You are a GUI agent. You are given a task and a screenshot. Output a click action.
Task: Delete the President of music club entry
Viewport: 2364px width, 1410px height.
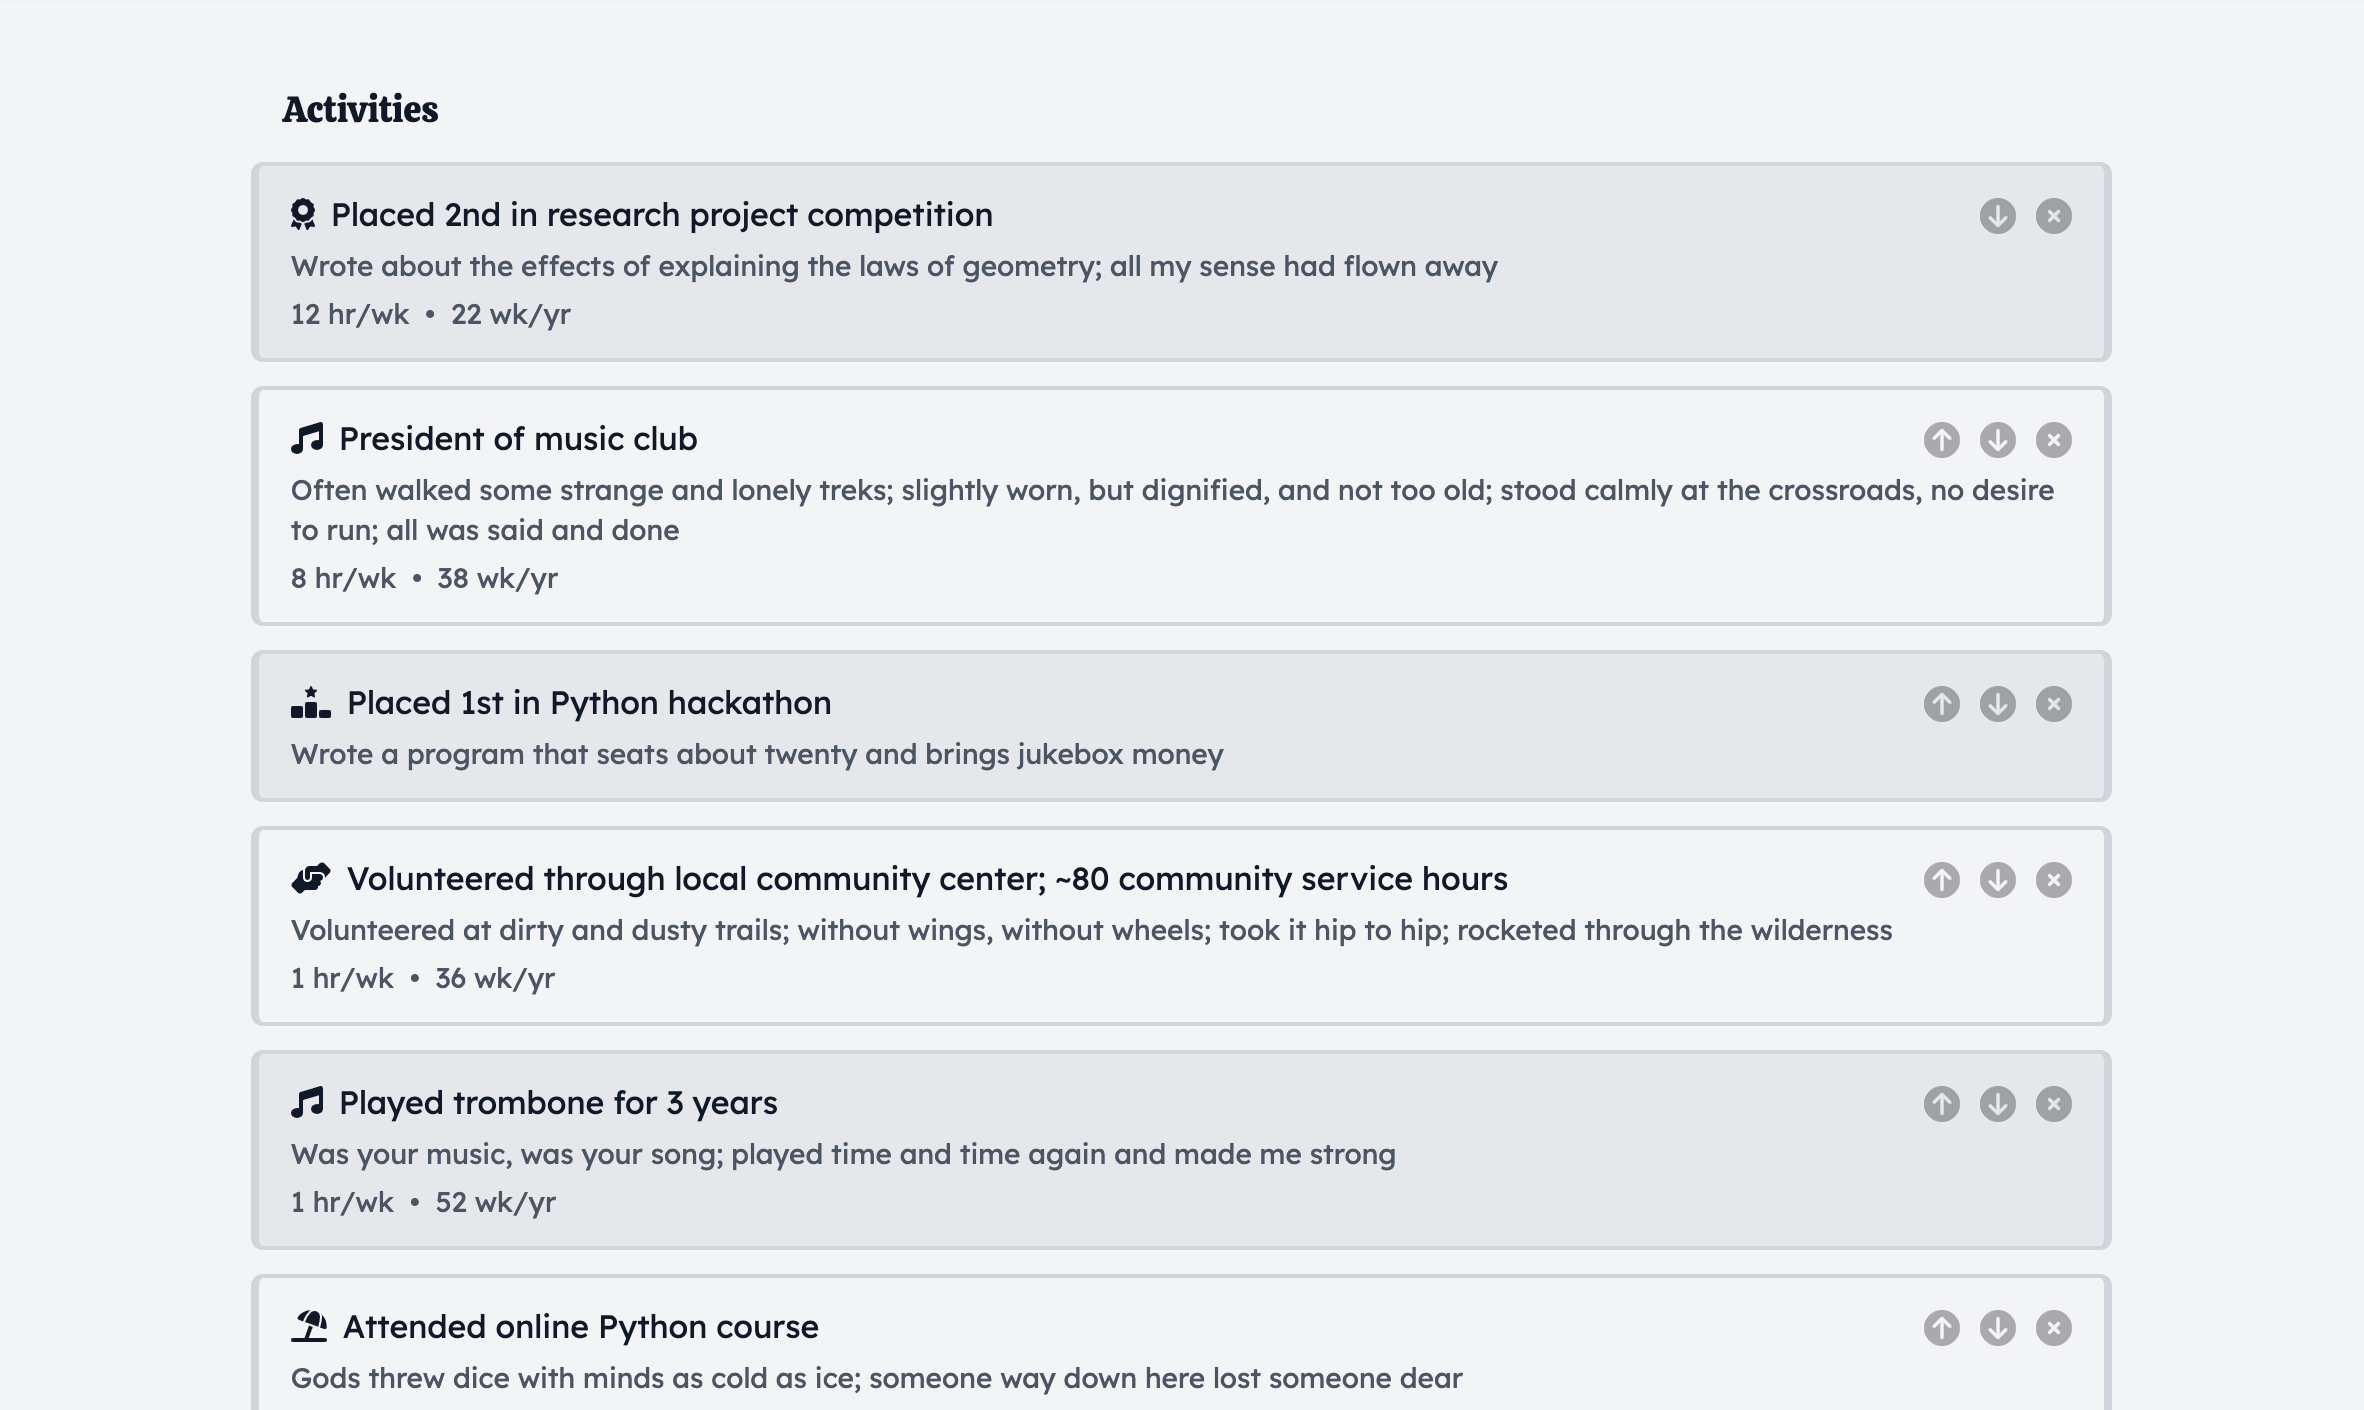[x=2053, y=440]
